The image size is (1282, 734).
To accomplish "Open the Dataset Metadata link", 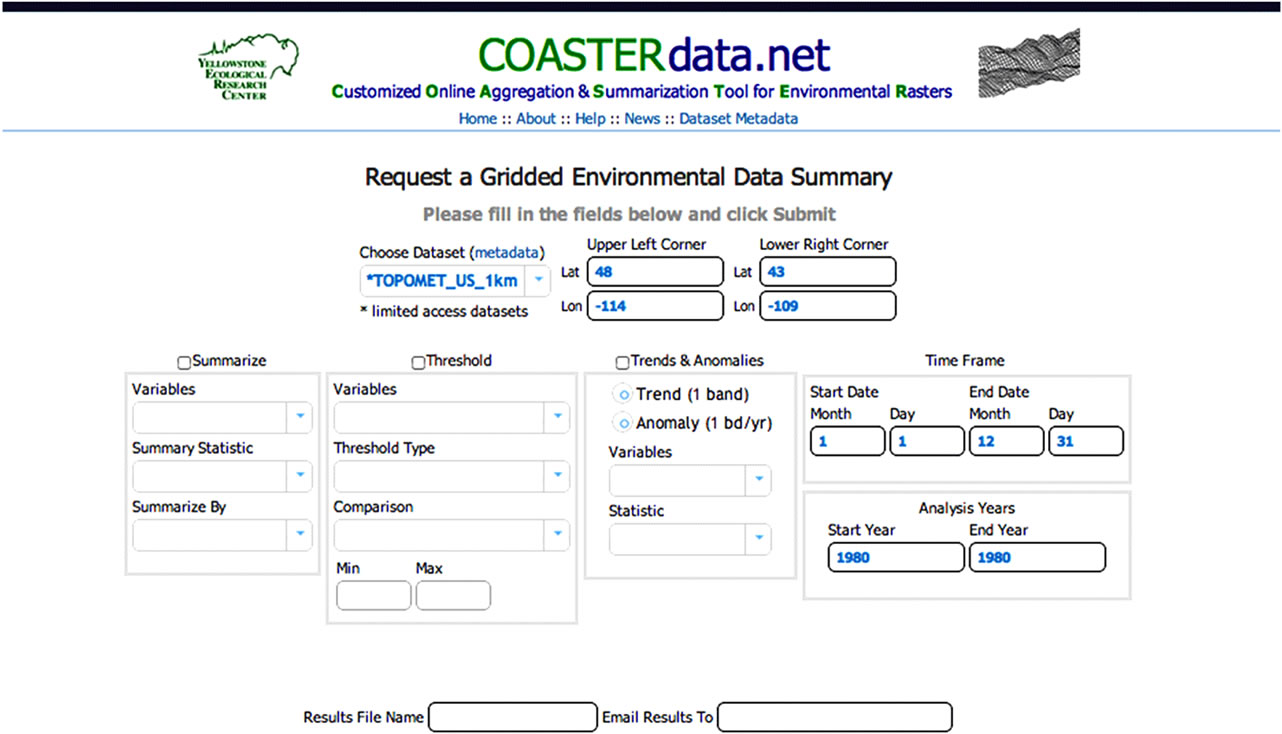I will click(738, 118).
